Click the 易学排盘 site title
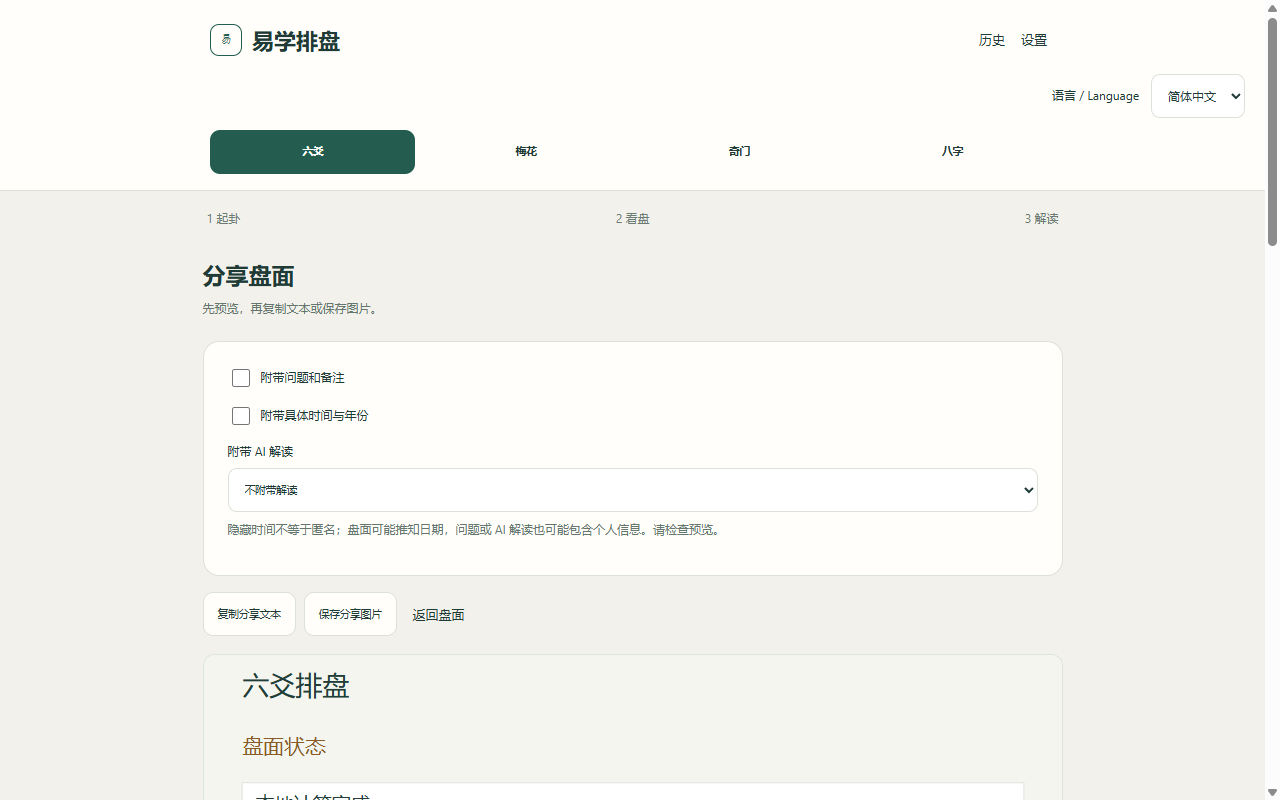This screenshot has height=800, width=1280. pyautogui.click(x=296, y=41)
